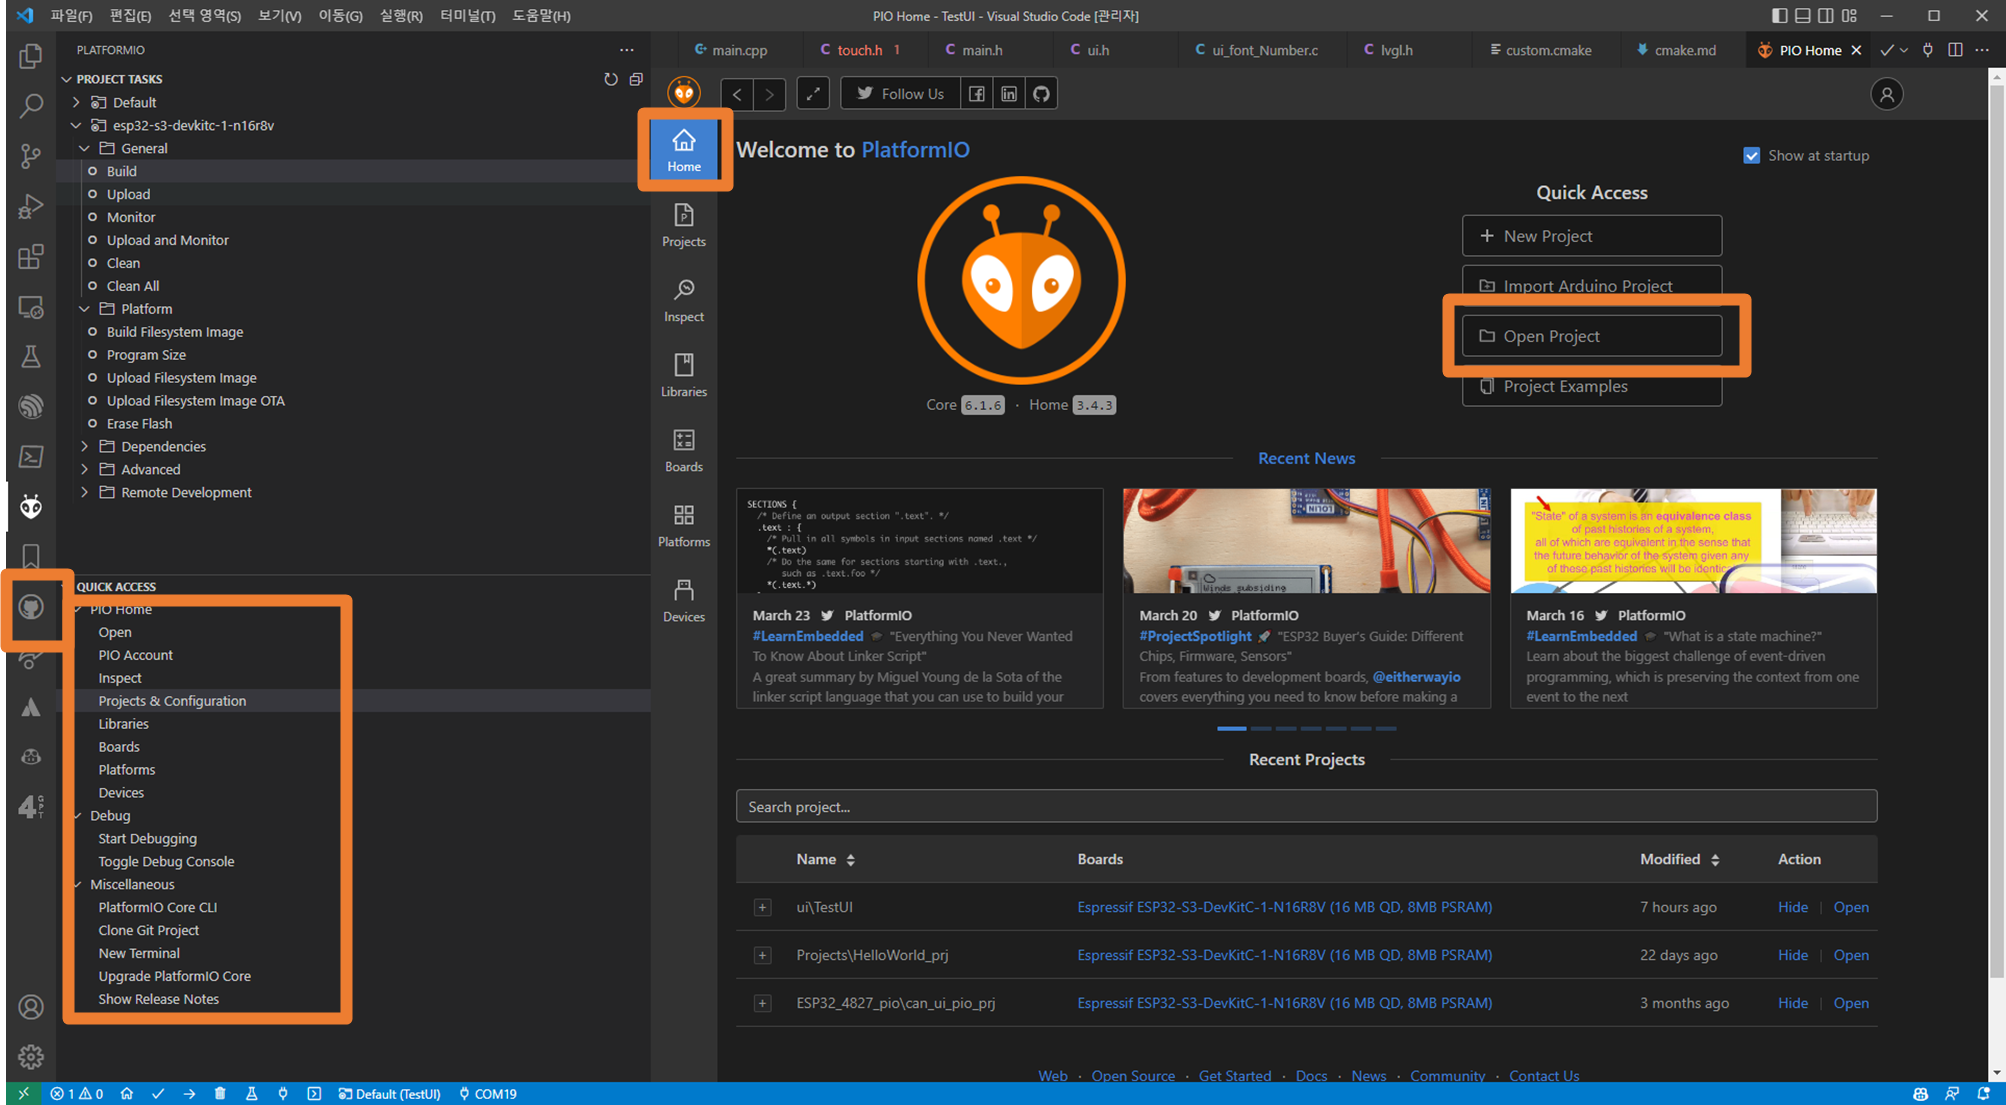
Task: Switch to the touch.h tab
Action: [x=859, y=50]
